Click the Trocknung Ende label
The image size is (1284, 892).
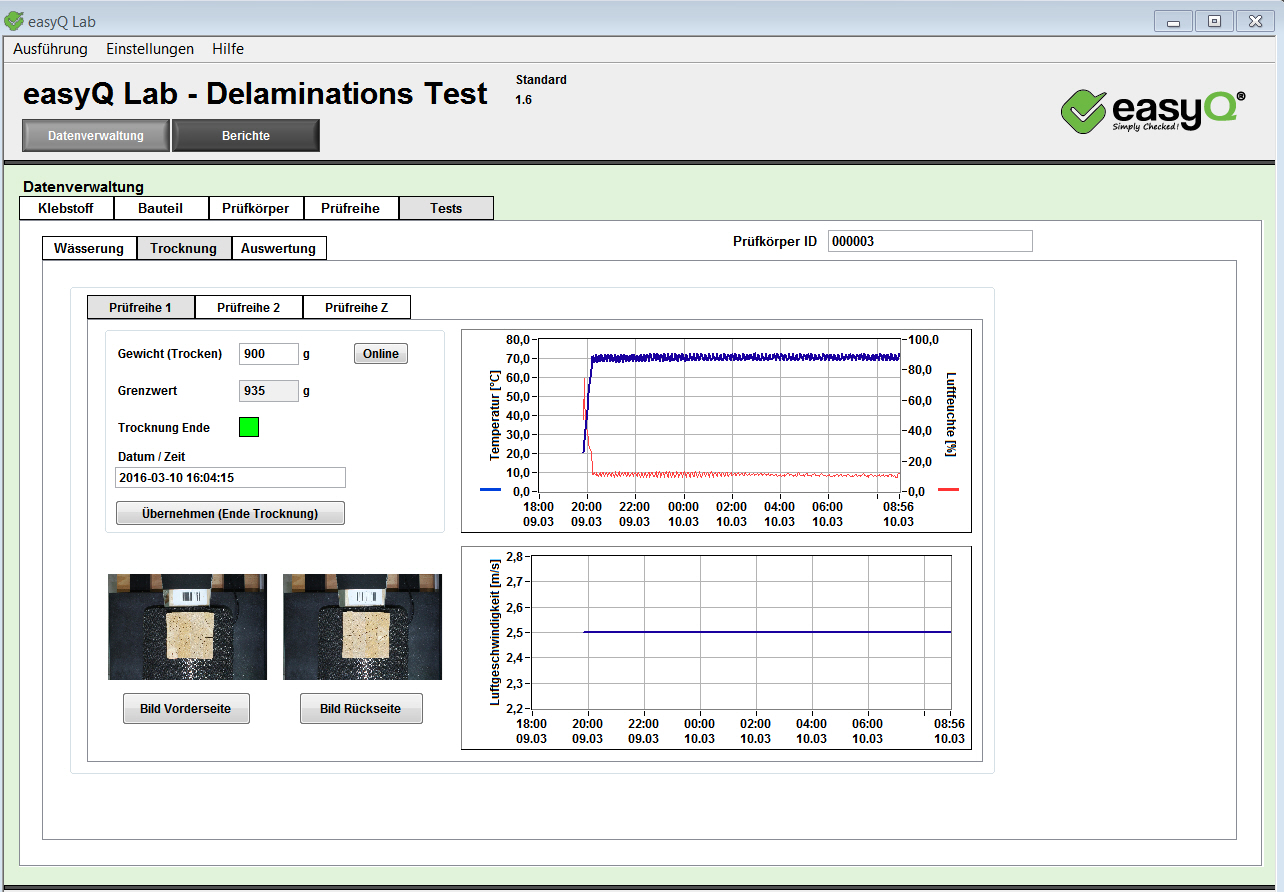(164, 427)
